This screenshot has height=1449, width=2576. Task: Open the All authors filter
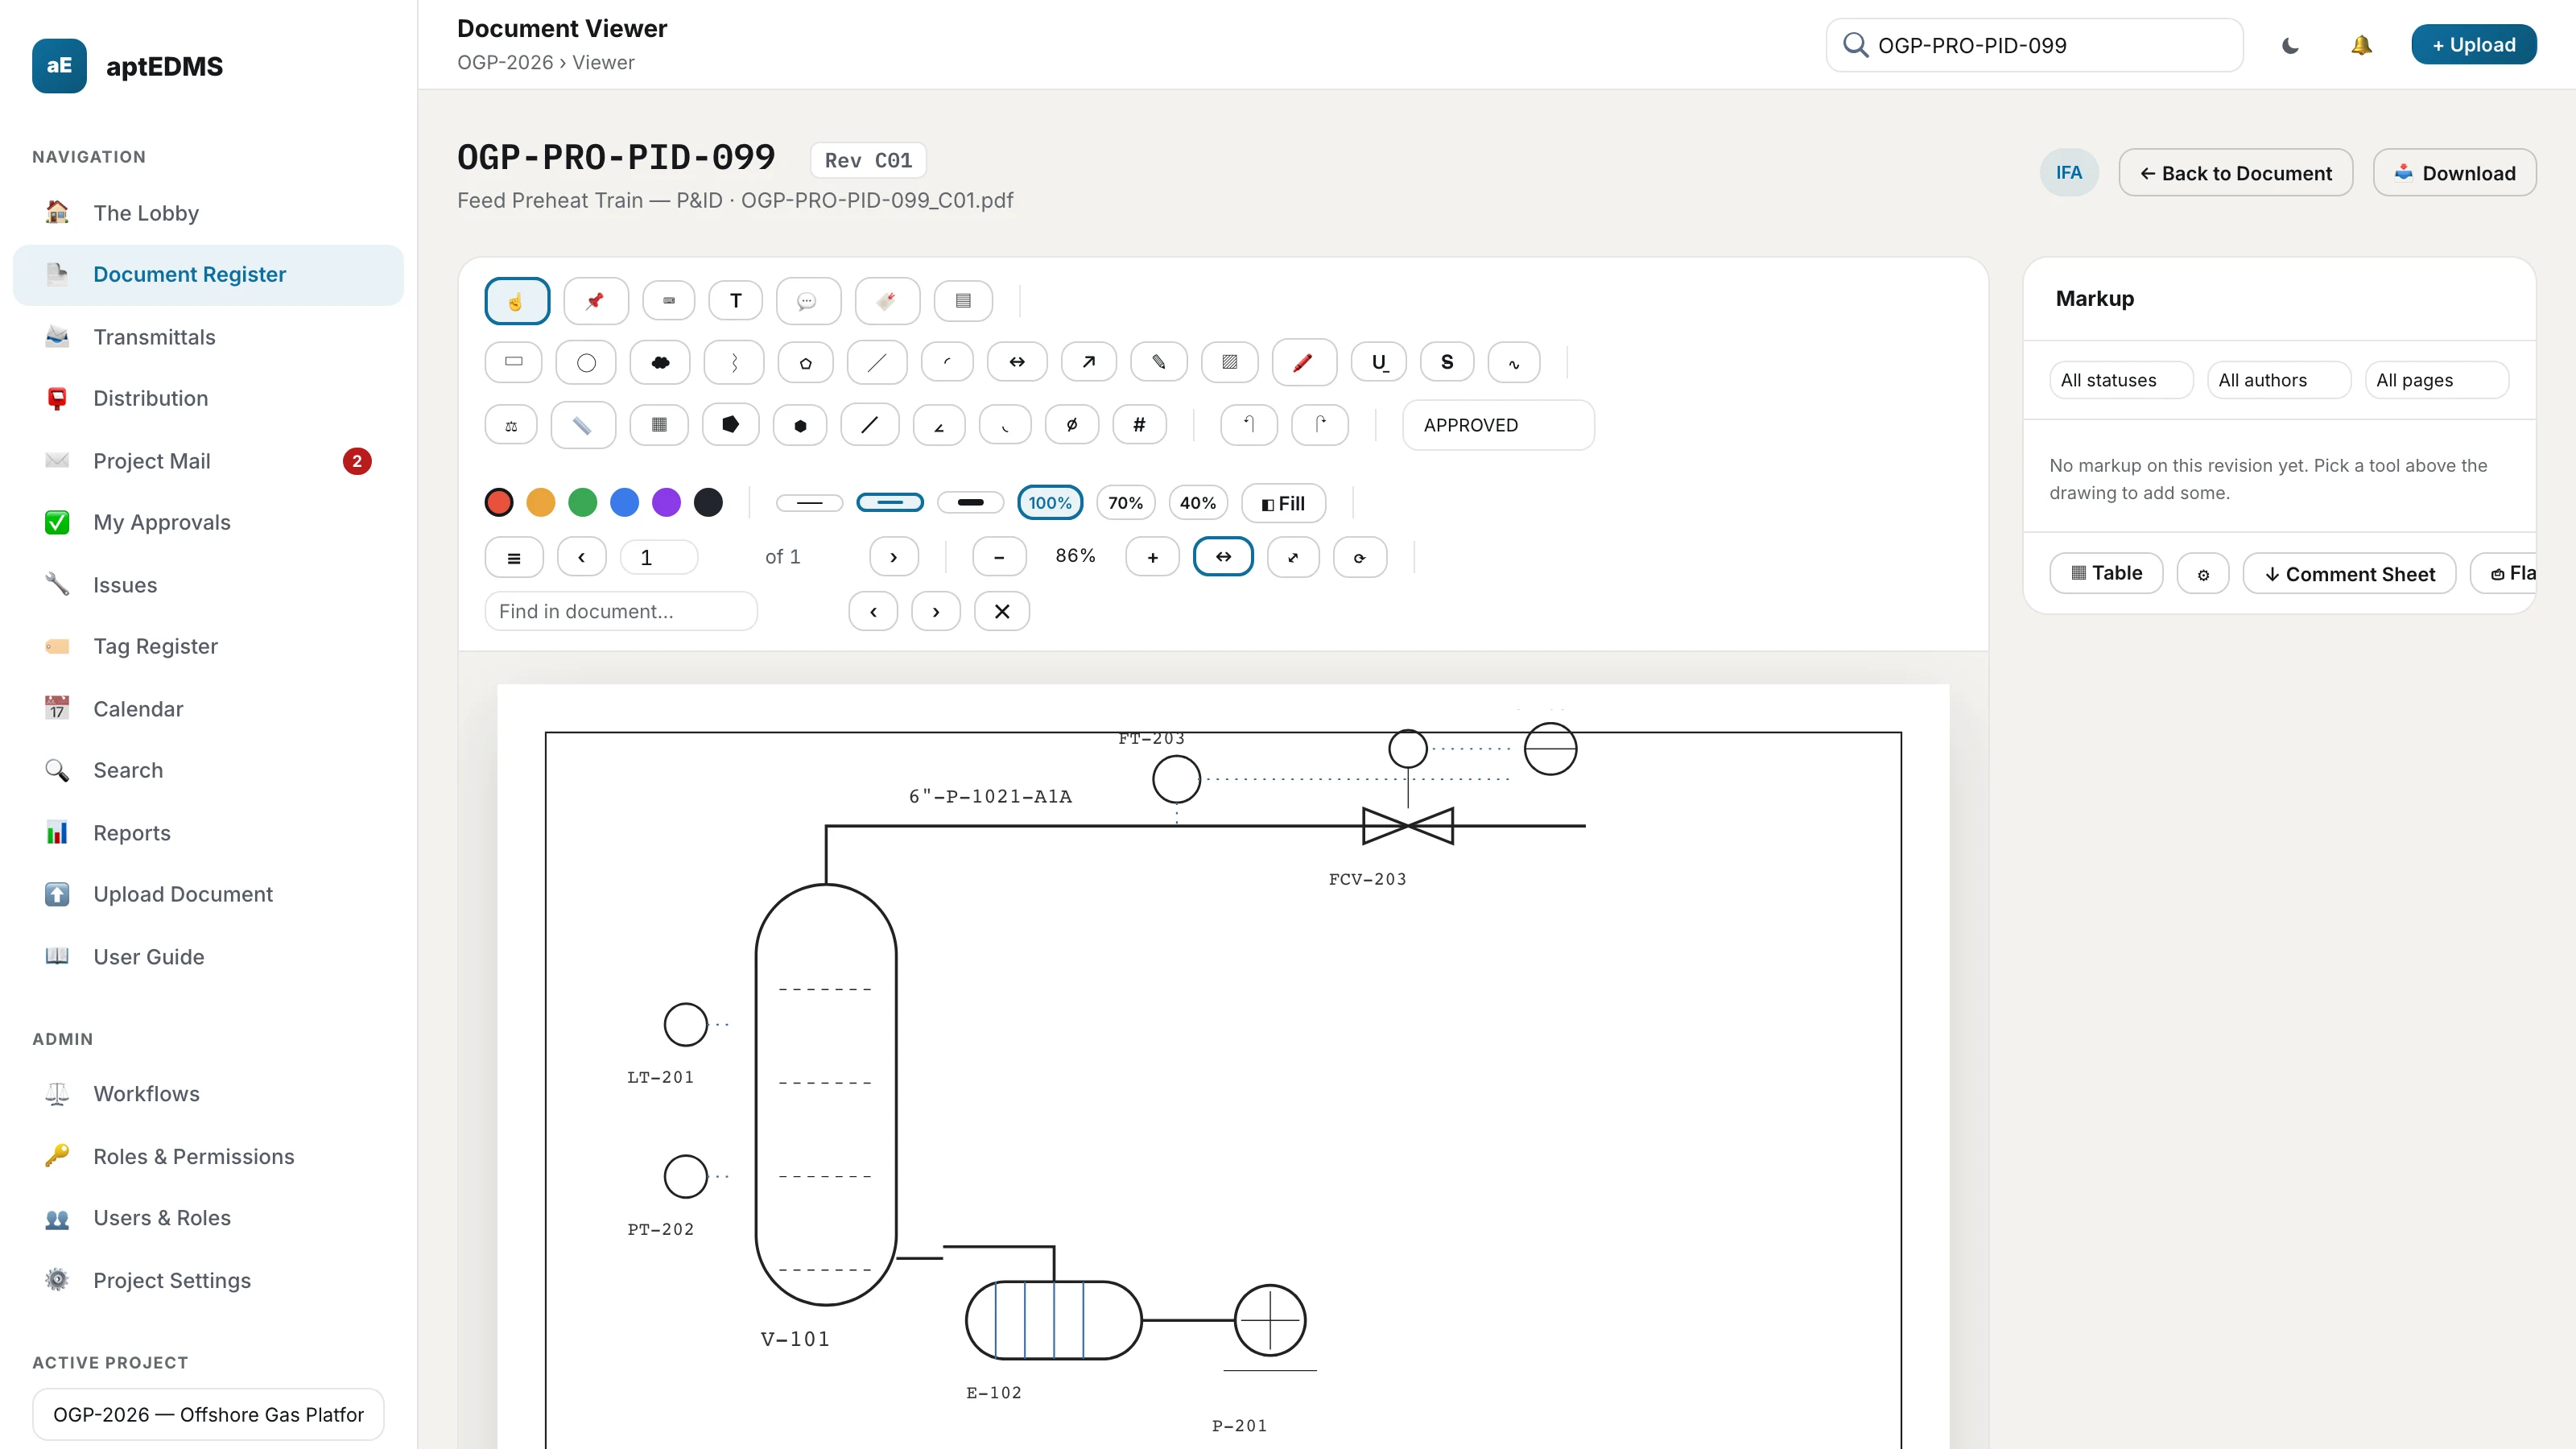[x=2279, y=380]
